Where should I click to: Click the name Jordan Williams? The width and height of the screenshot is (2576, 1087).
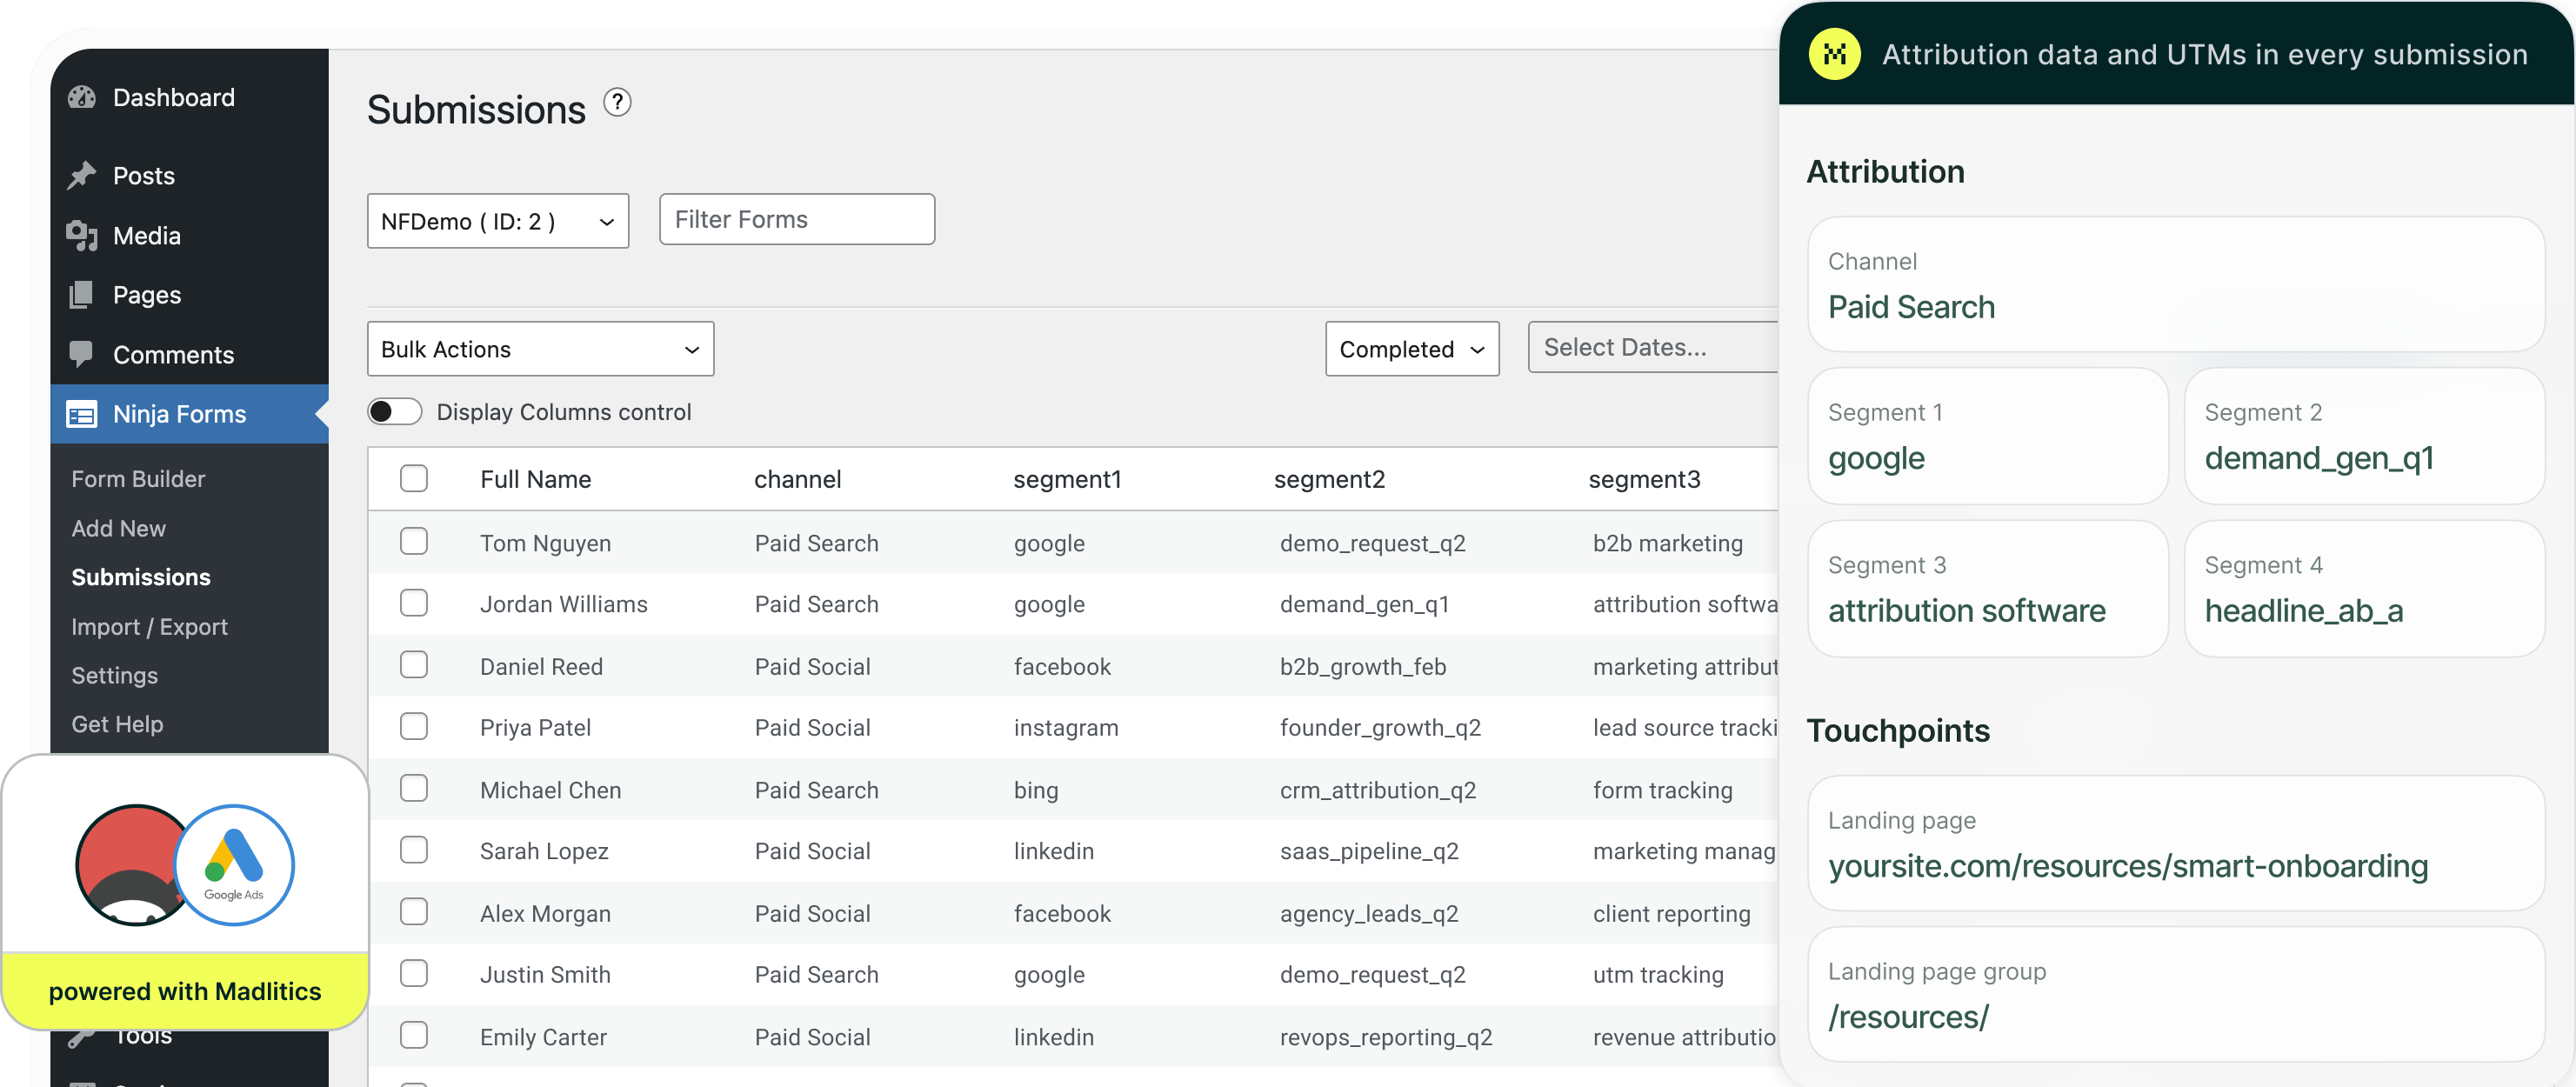click(x=564, y=604)
